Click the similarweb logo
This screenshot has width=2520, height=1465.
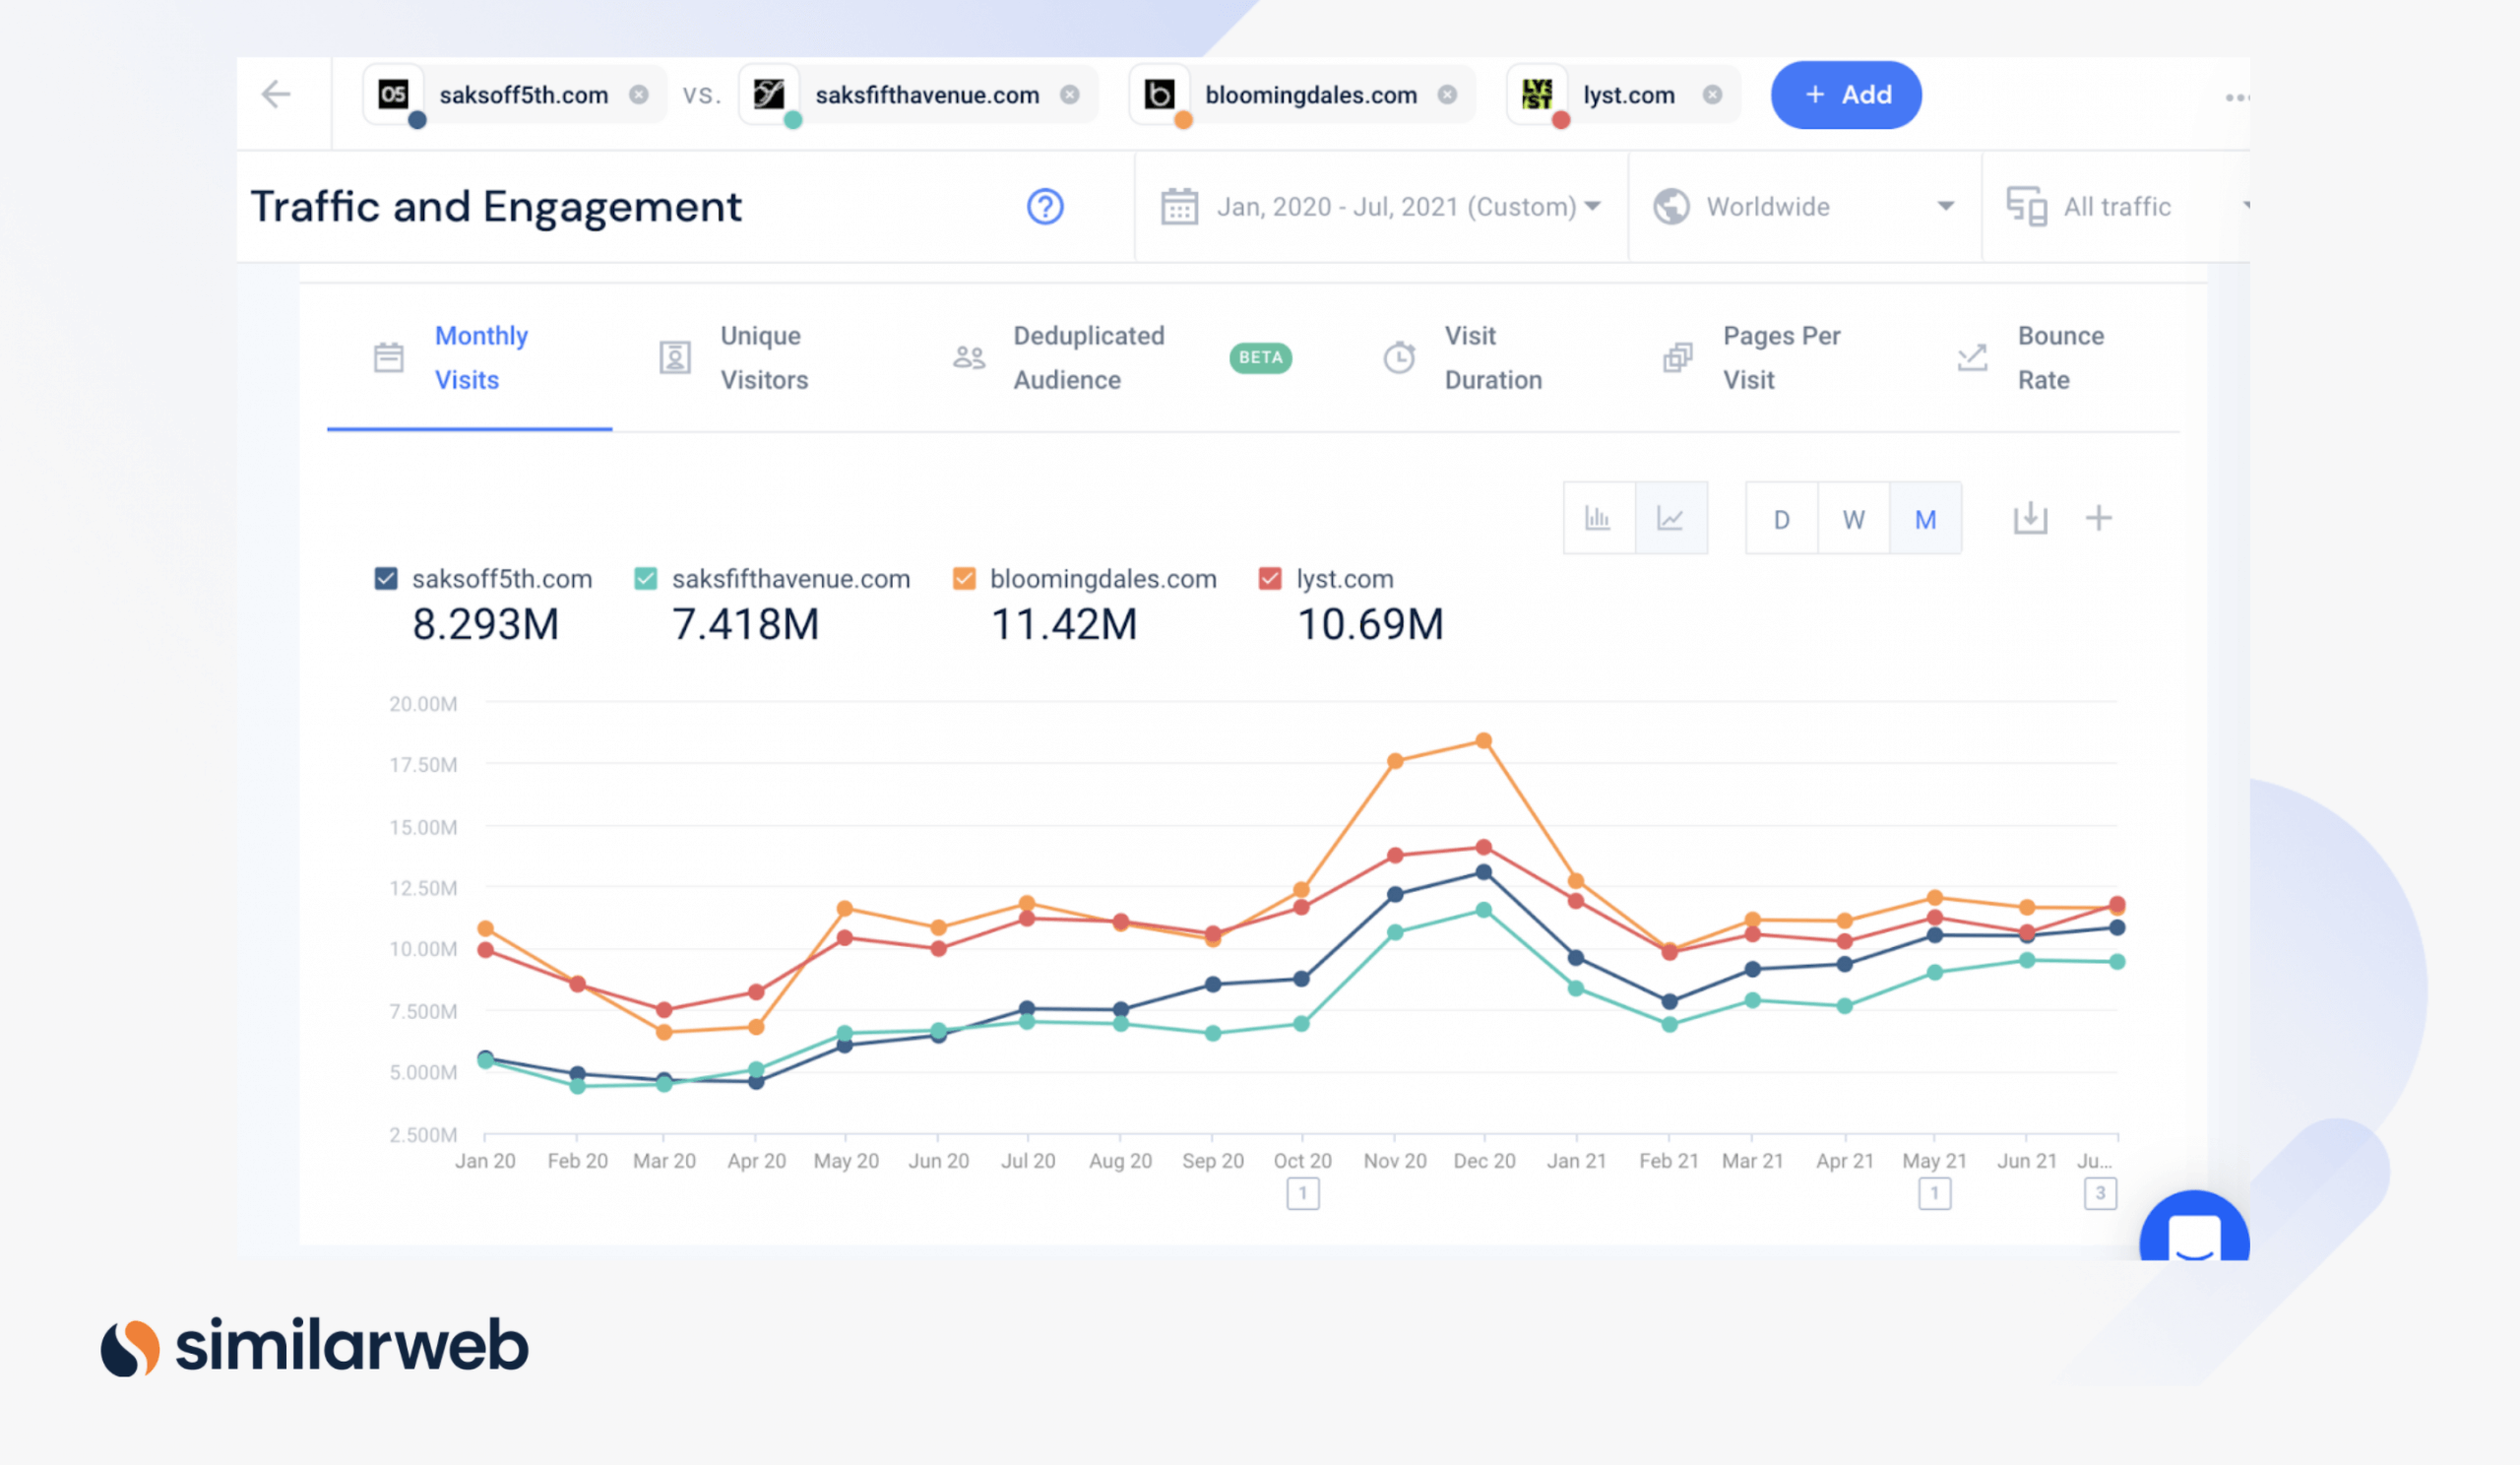coord(314,1347)
